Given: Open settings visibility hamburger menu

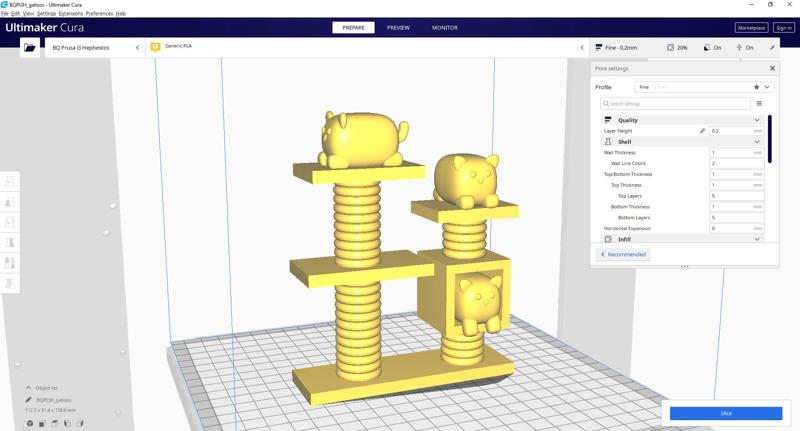Looking at the screenshot, I should (x=759, y=104).
